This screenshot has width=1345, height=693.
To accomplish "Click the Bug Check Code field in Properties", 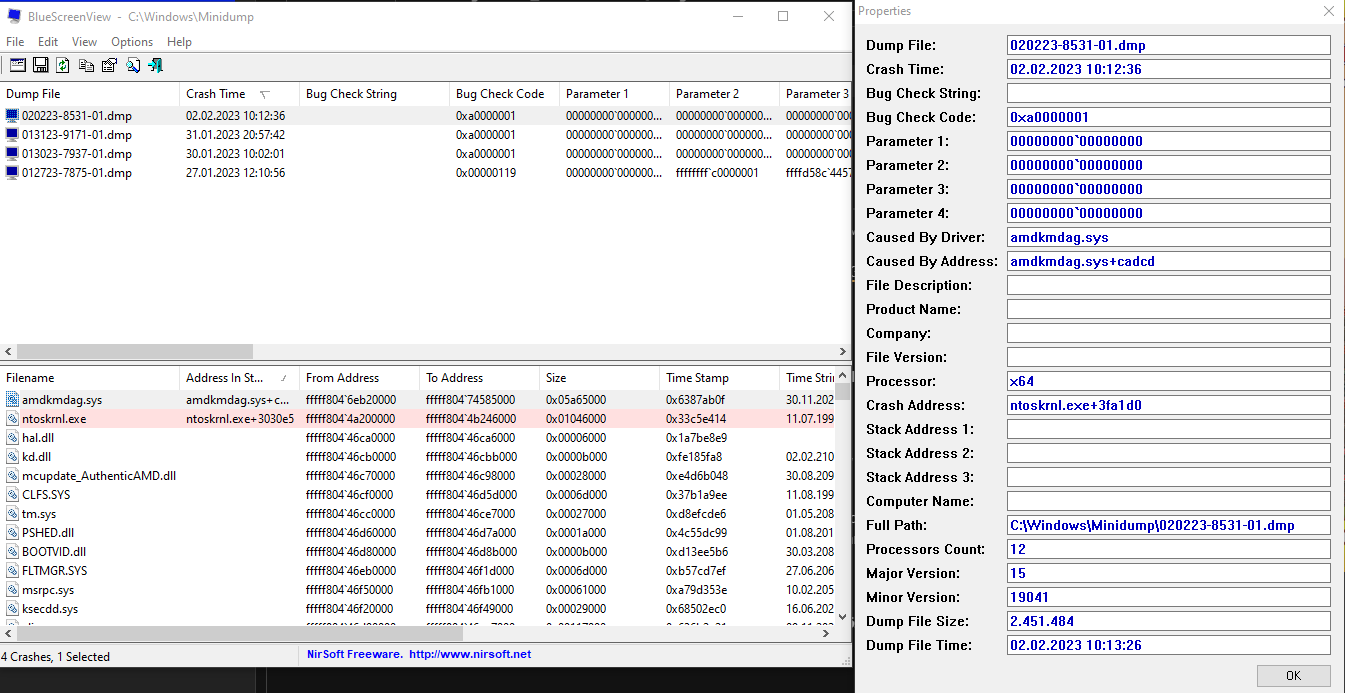I will 1169,117.
